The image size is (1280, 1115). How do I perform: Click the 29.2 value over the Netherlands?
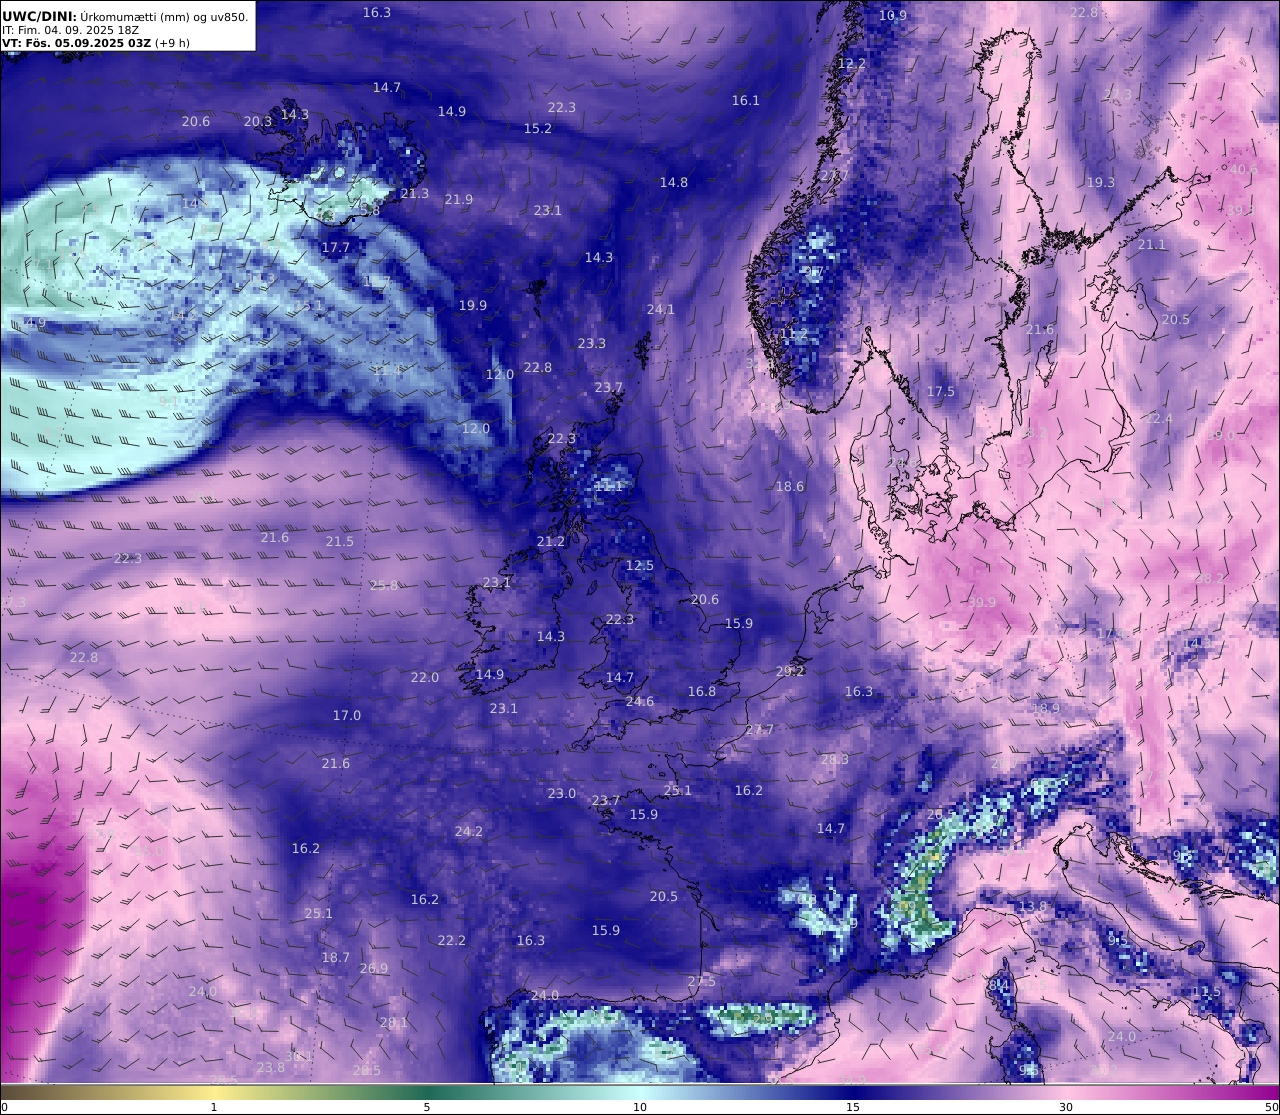(791, 671)
